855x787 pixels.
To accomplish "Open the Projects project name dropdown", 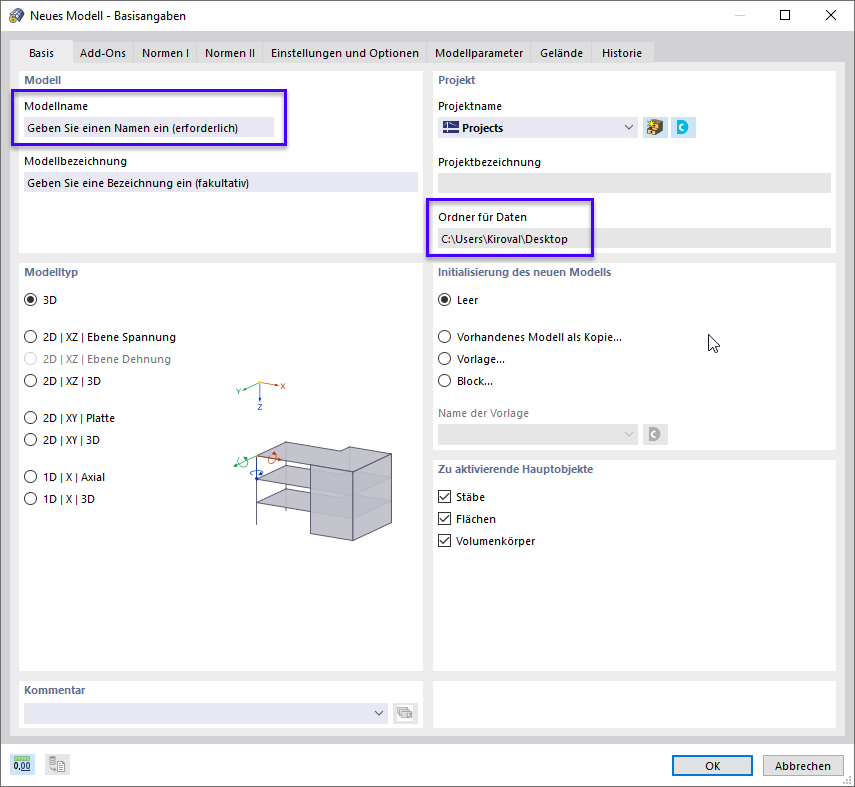I will pyautogui.click(x=629, y=127).
